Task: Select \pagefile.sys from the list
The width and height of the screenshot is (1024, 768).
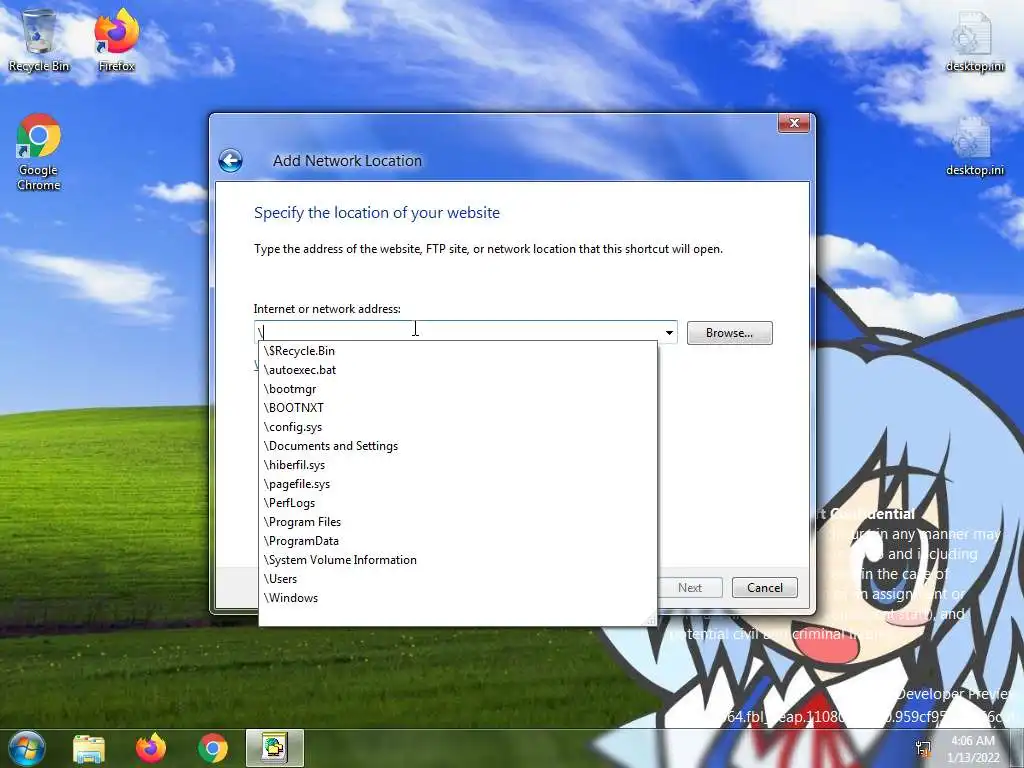Action: coord(458,483)
